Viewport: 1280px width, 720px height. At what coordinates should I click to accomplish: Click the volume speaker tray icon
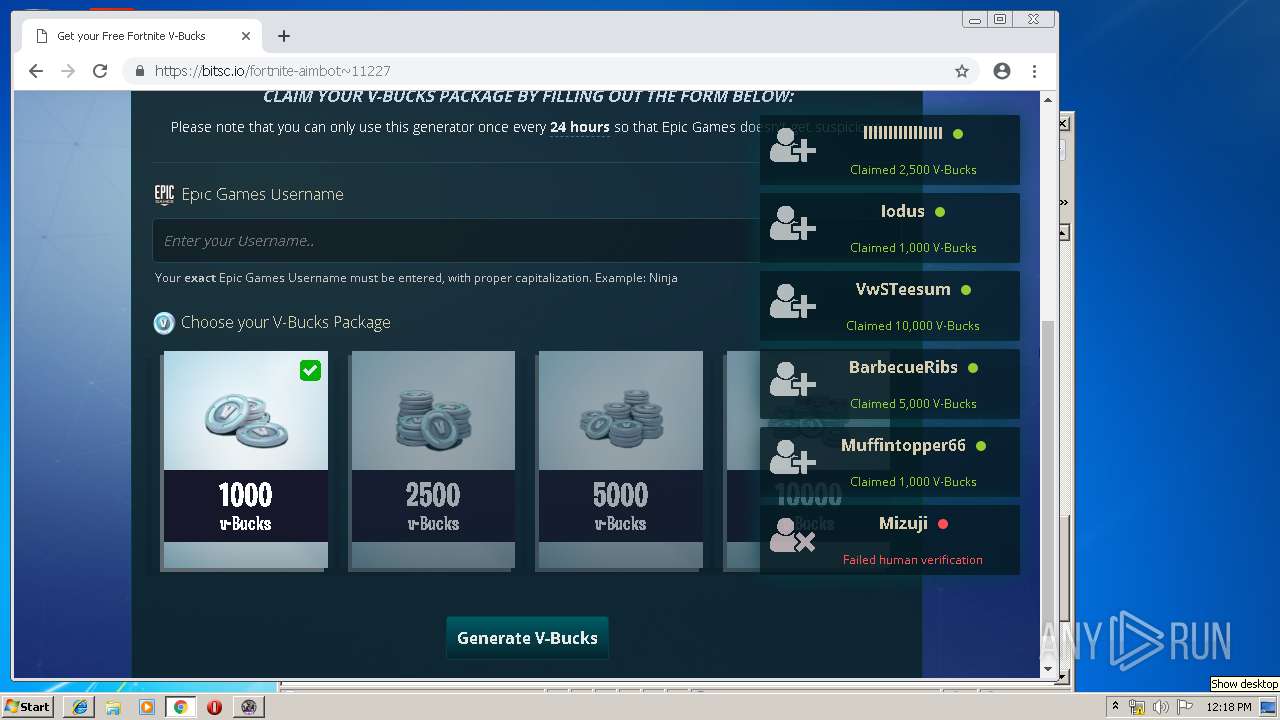pos(1161,707)
